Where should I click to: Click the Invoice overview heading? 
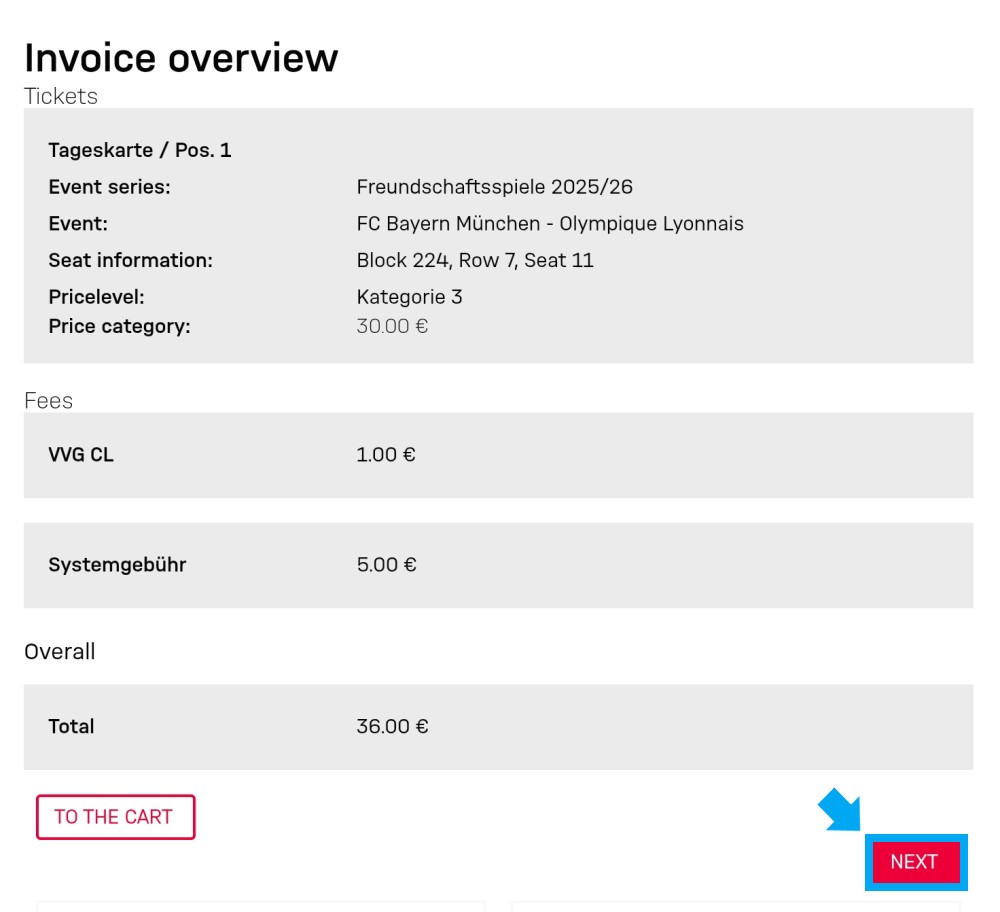[x=181, y=58]
